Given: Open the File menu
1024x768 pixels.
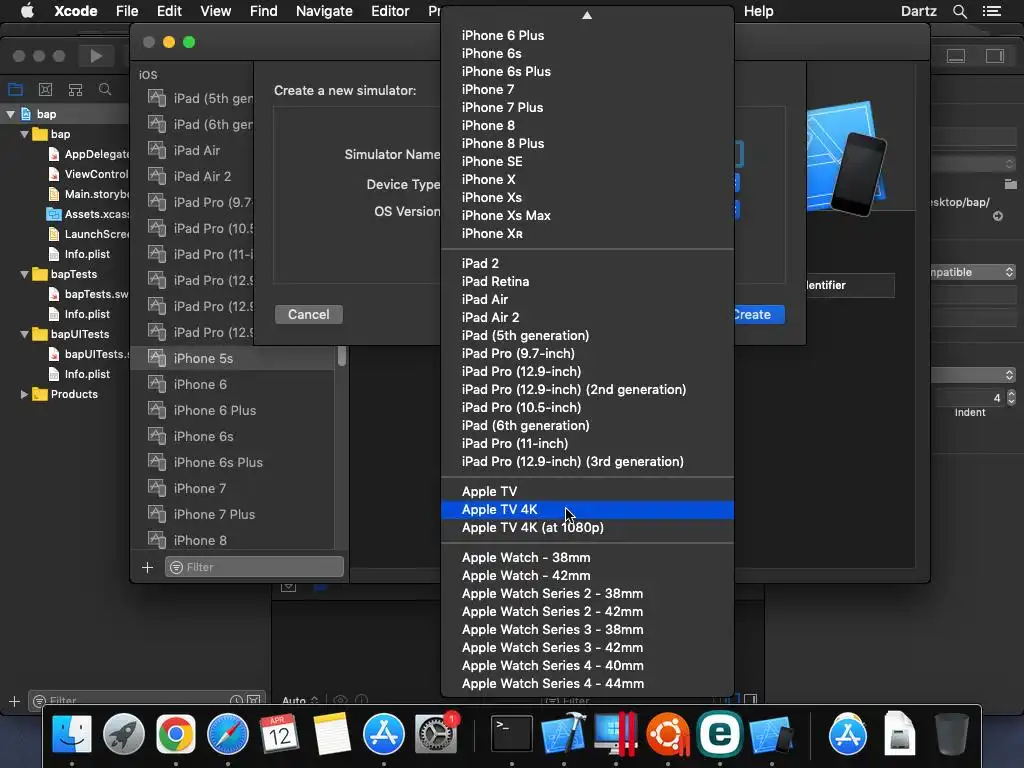Looking at the screenshot, I should 127,11.
